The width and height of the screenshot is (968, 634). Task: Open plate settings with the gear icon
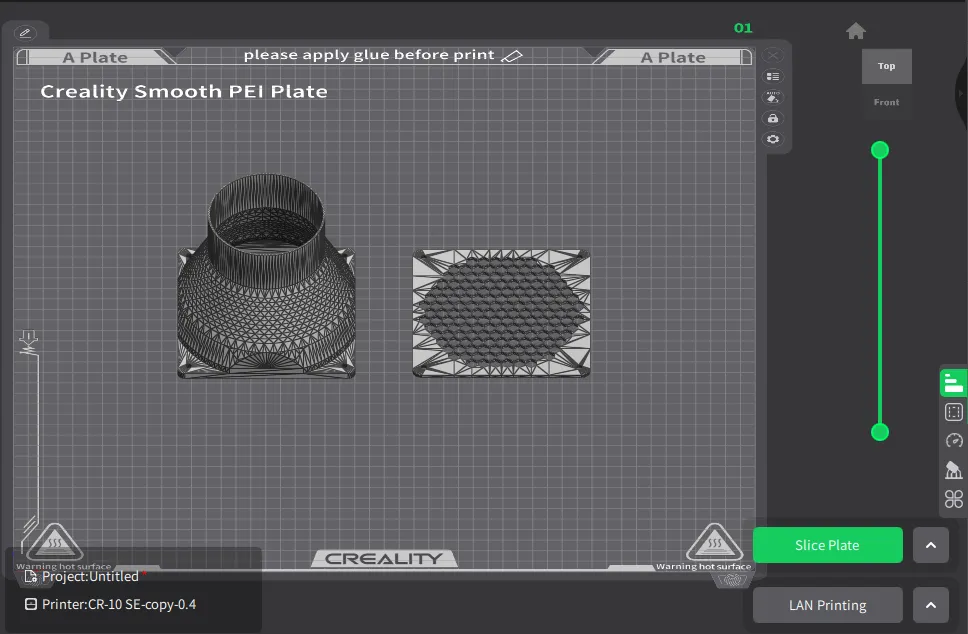772,140
